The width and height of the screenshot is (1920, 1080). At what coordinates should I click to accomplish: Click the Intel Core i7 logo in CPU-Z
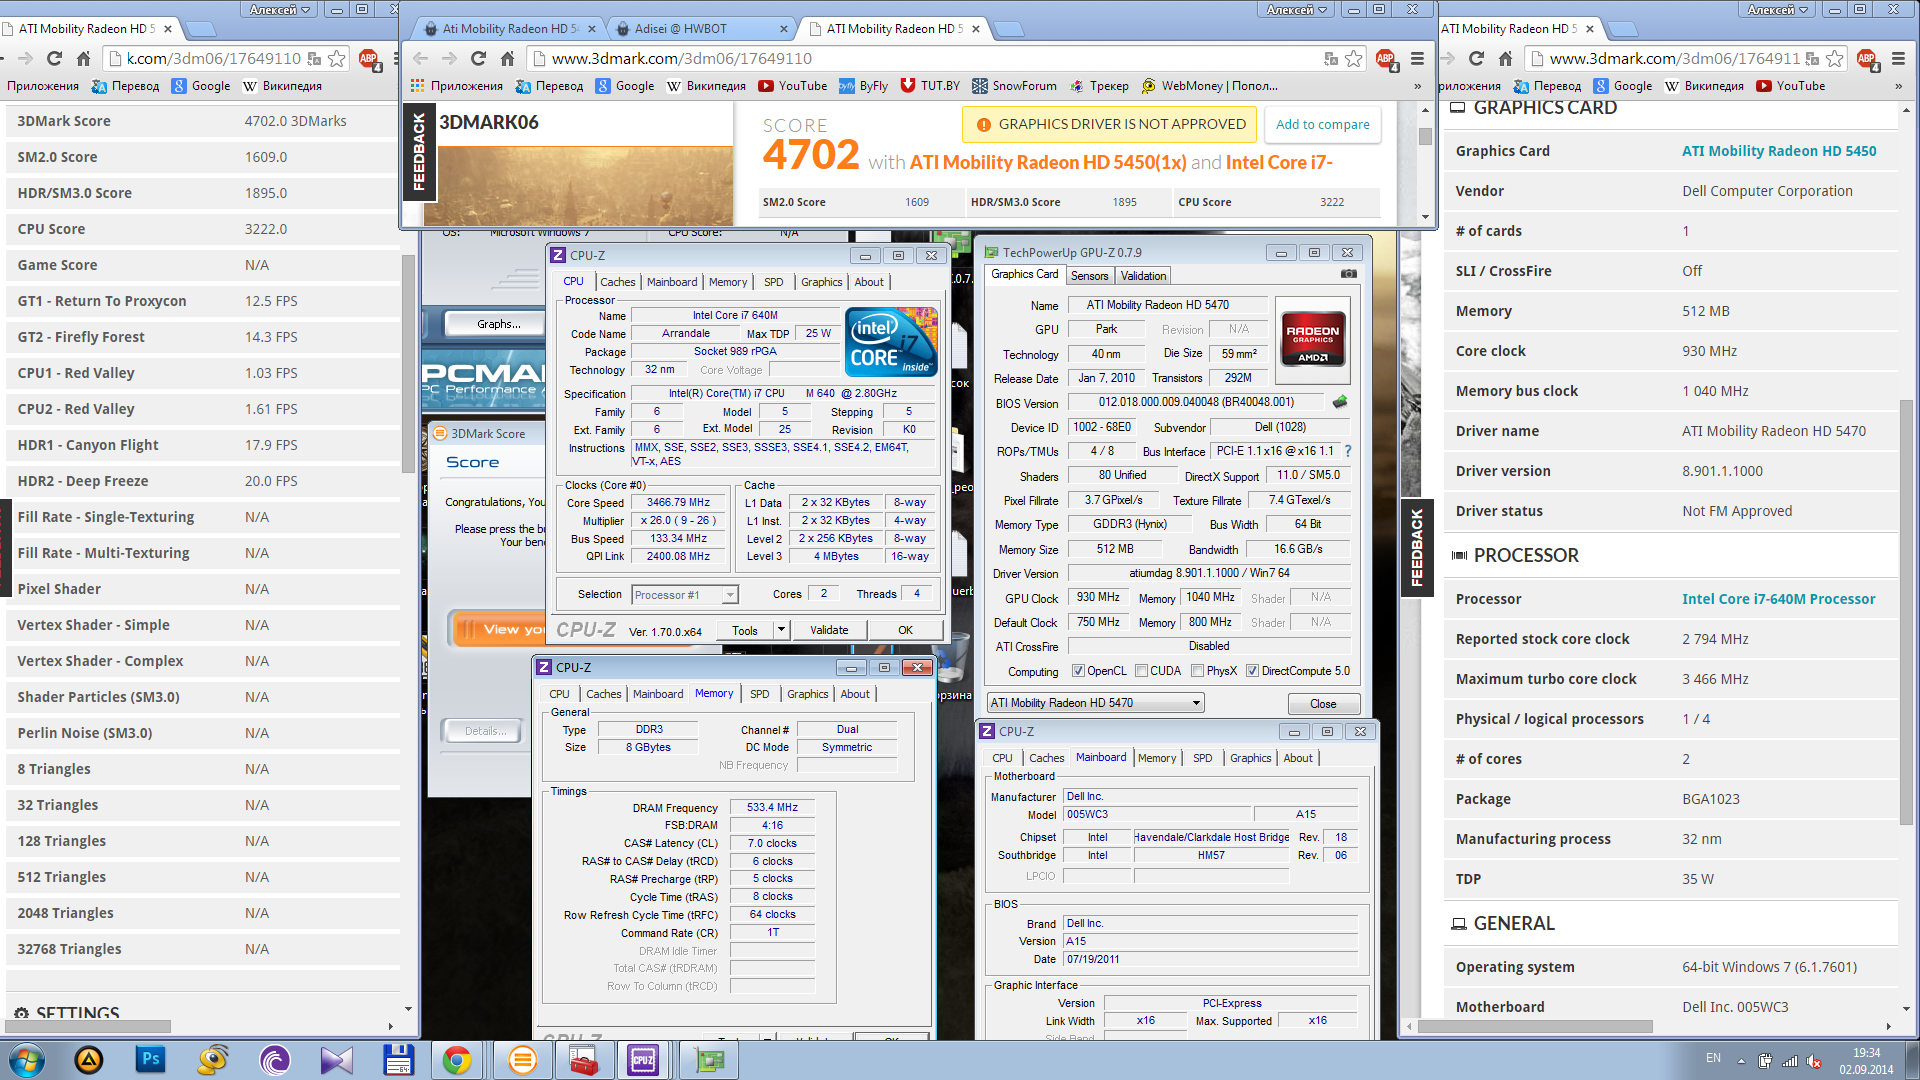pyautogui.click(x=892, y=342)
